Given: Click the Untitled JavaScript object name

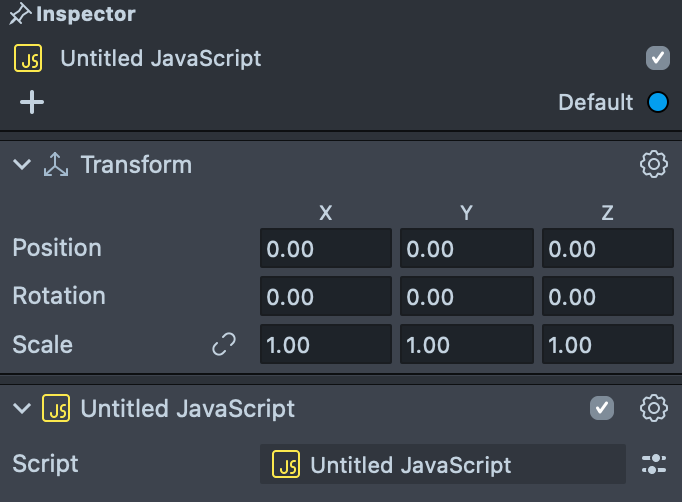Looking at the screenshot, I should [x=161, y=58].
